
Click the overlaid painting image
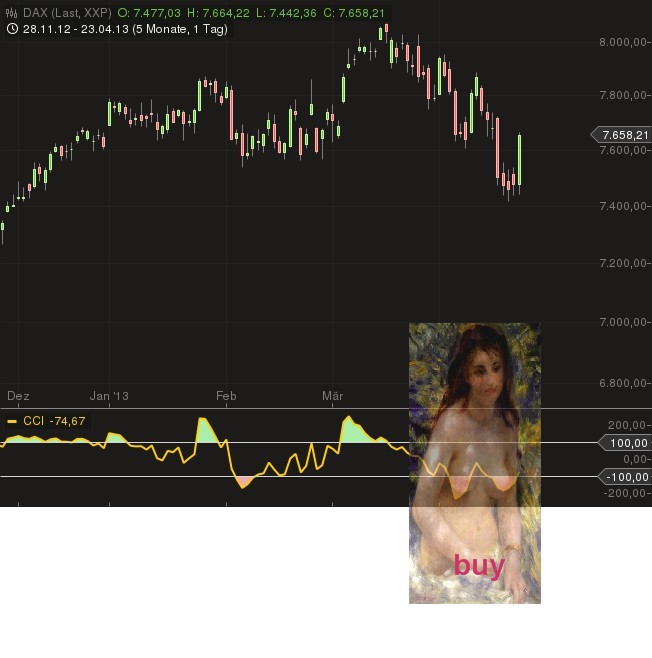pos(475,463)
